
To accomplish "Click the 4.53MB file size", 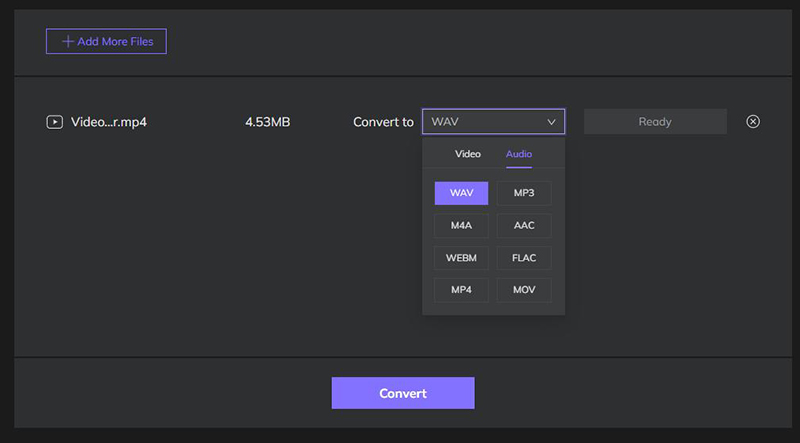I will coord(268,122).
